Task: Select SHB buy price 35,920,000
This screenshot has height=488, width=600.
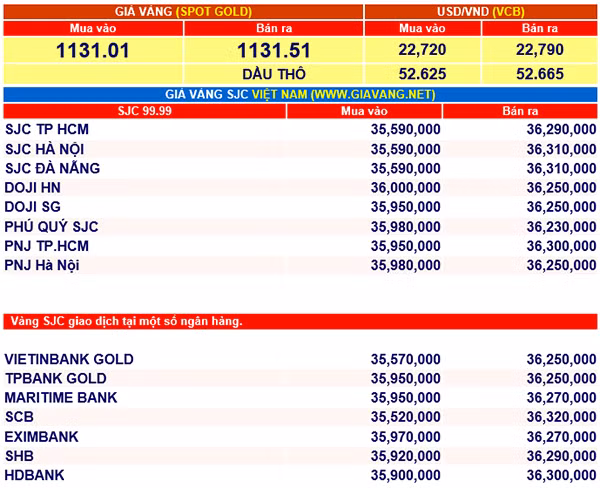Action: 406,456
